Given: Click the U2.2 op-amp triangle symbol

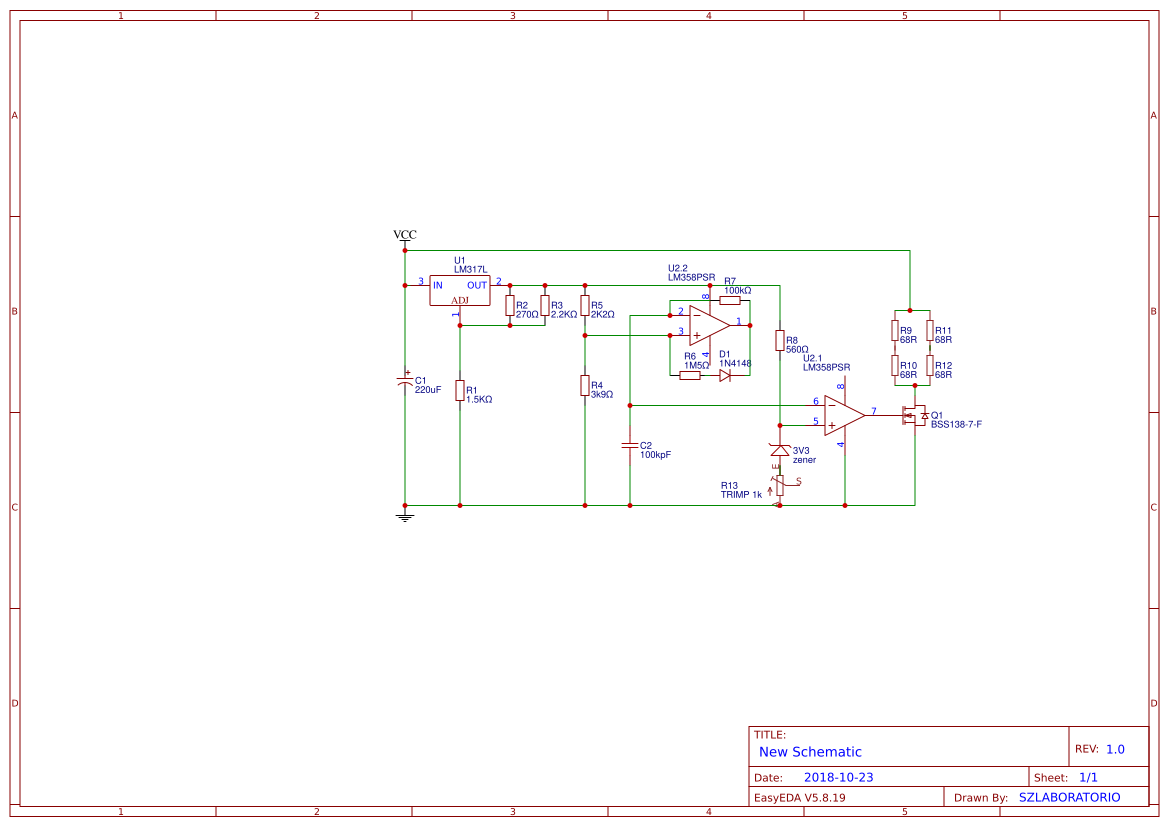Looking at the screenshot, I should [708, 323].
